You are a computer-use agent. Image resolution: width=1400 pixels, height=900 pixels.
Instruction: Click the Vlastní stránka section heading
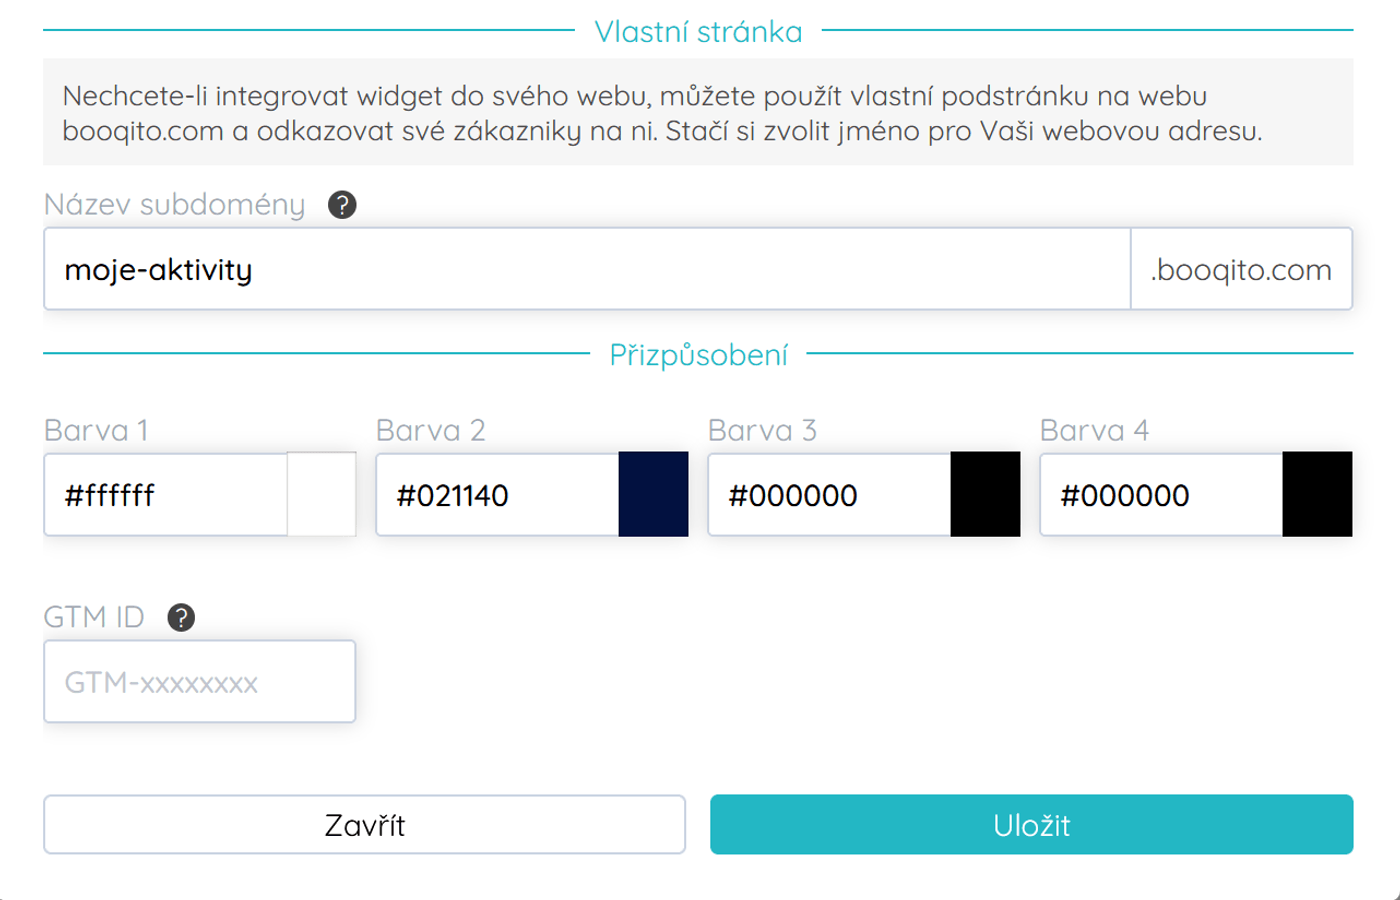[x=698, y=32]
